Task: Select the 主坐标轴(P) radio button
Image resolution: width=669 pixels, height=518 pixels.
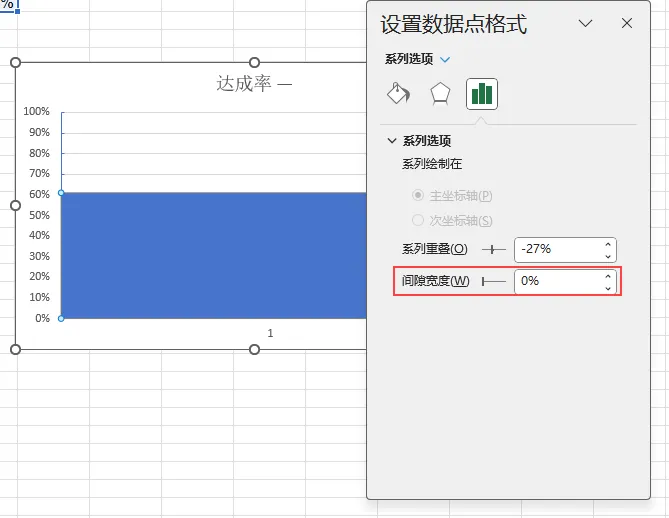Action: click(x=418, y=195)
